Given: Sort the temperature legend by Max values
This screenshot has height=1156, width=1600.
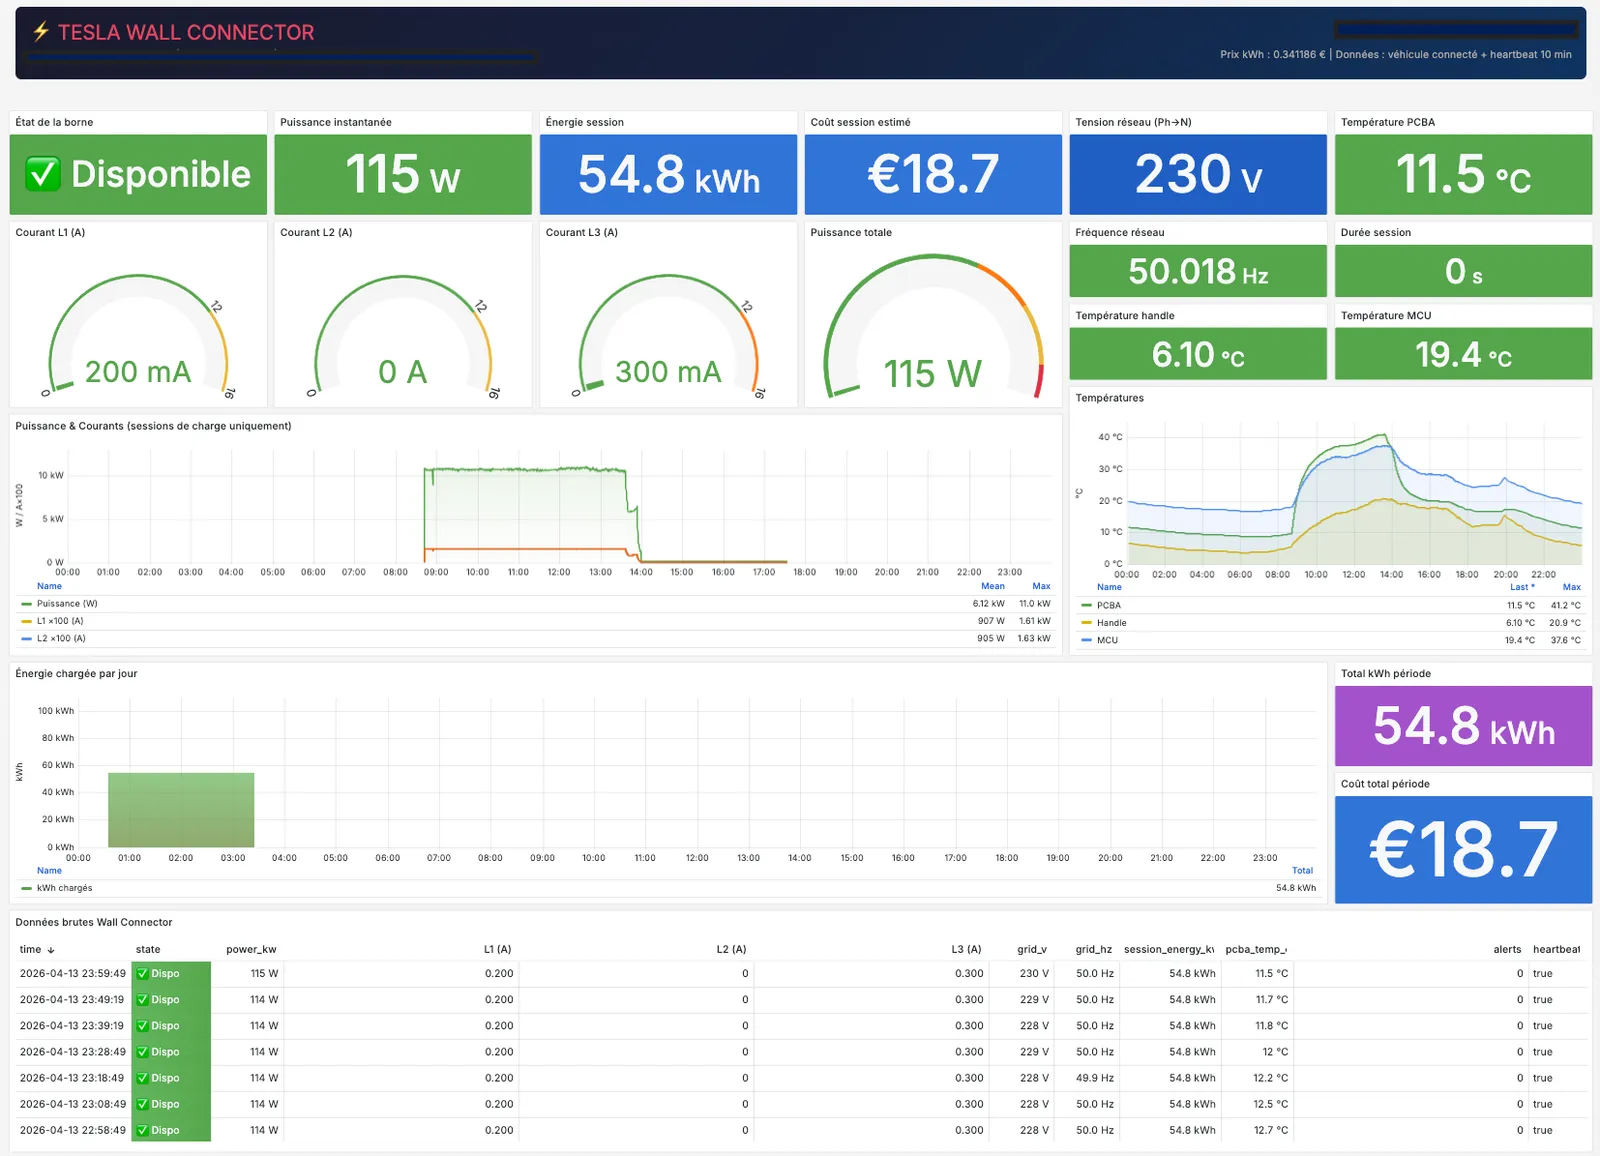Looking at the screenshot, I should 1572,587.
